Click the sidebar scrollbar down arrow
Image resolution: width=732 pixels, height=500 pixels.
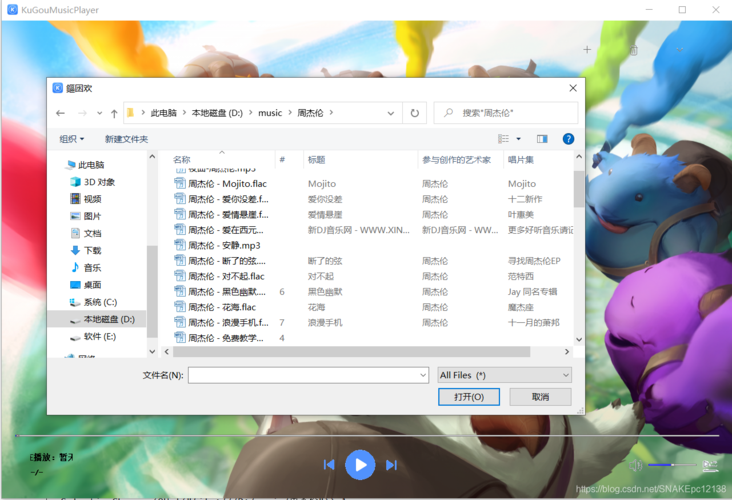(152, 352)
